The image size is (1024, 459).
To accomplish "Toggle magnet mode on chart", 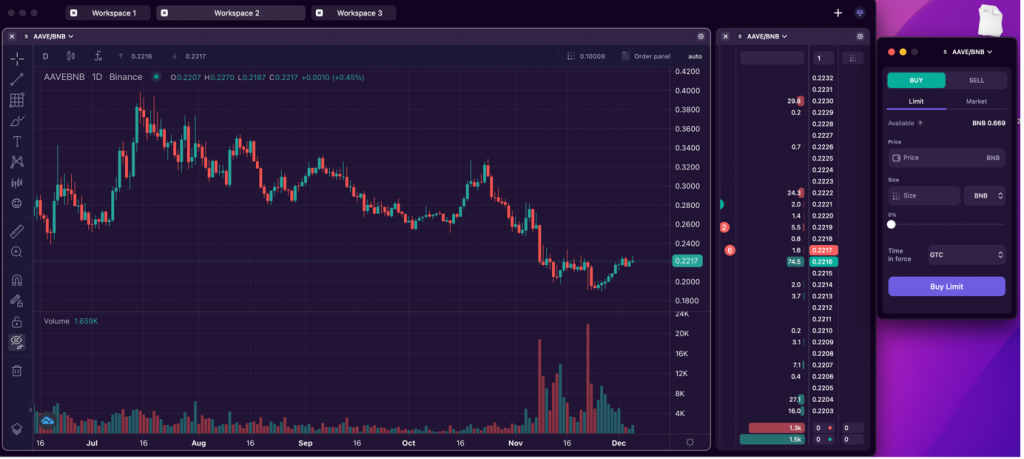I will coord(17,281).
